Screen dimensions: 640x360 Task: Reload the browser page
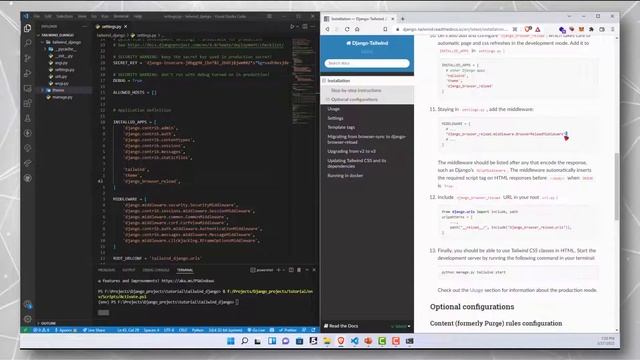click(x=347, y=29)
